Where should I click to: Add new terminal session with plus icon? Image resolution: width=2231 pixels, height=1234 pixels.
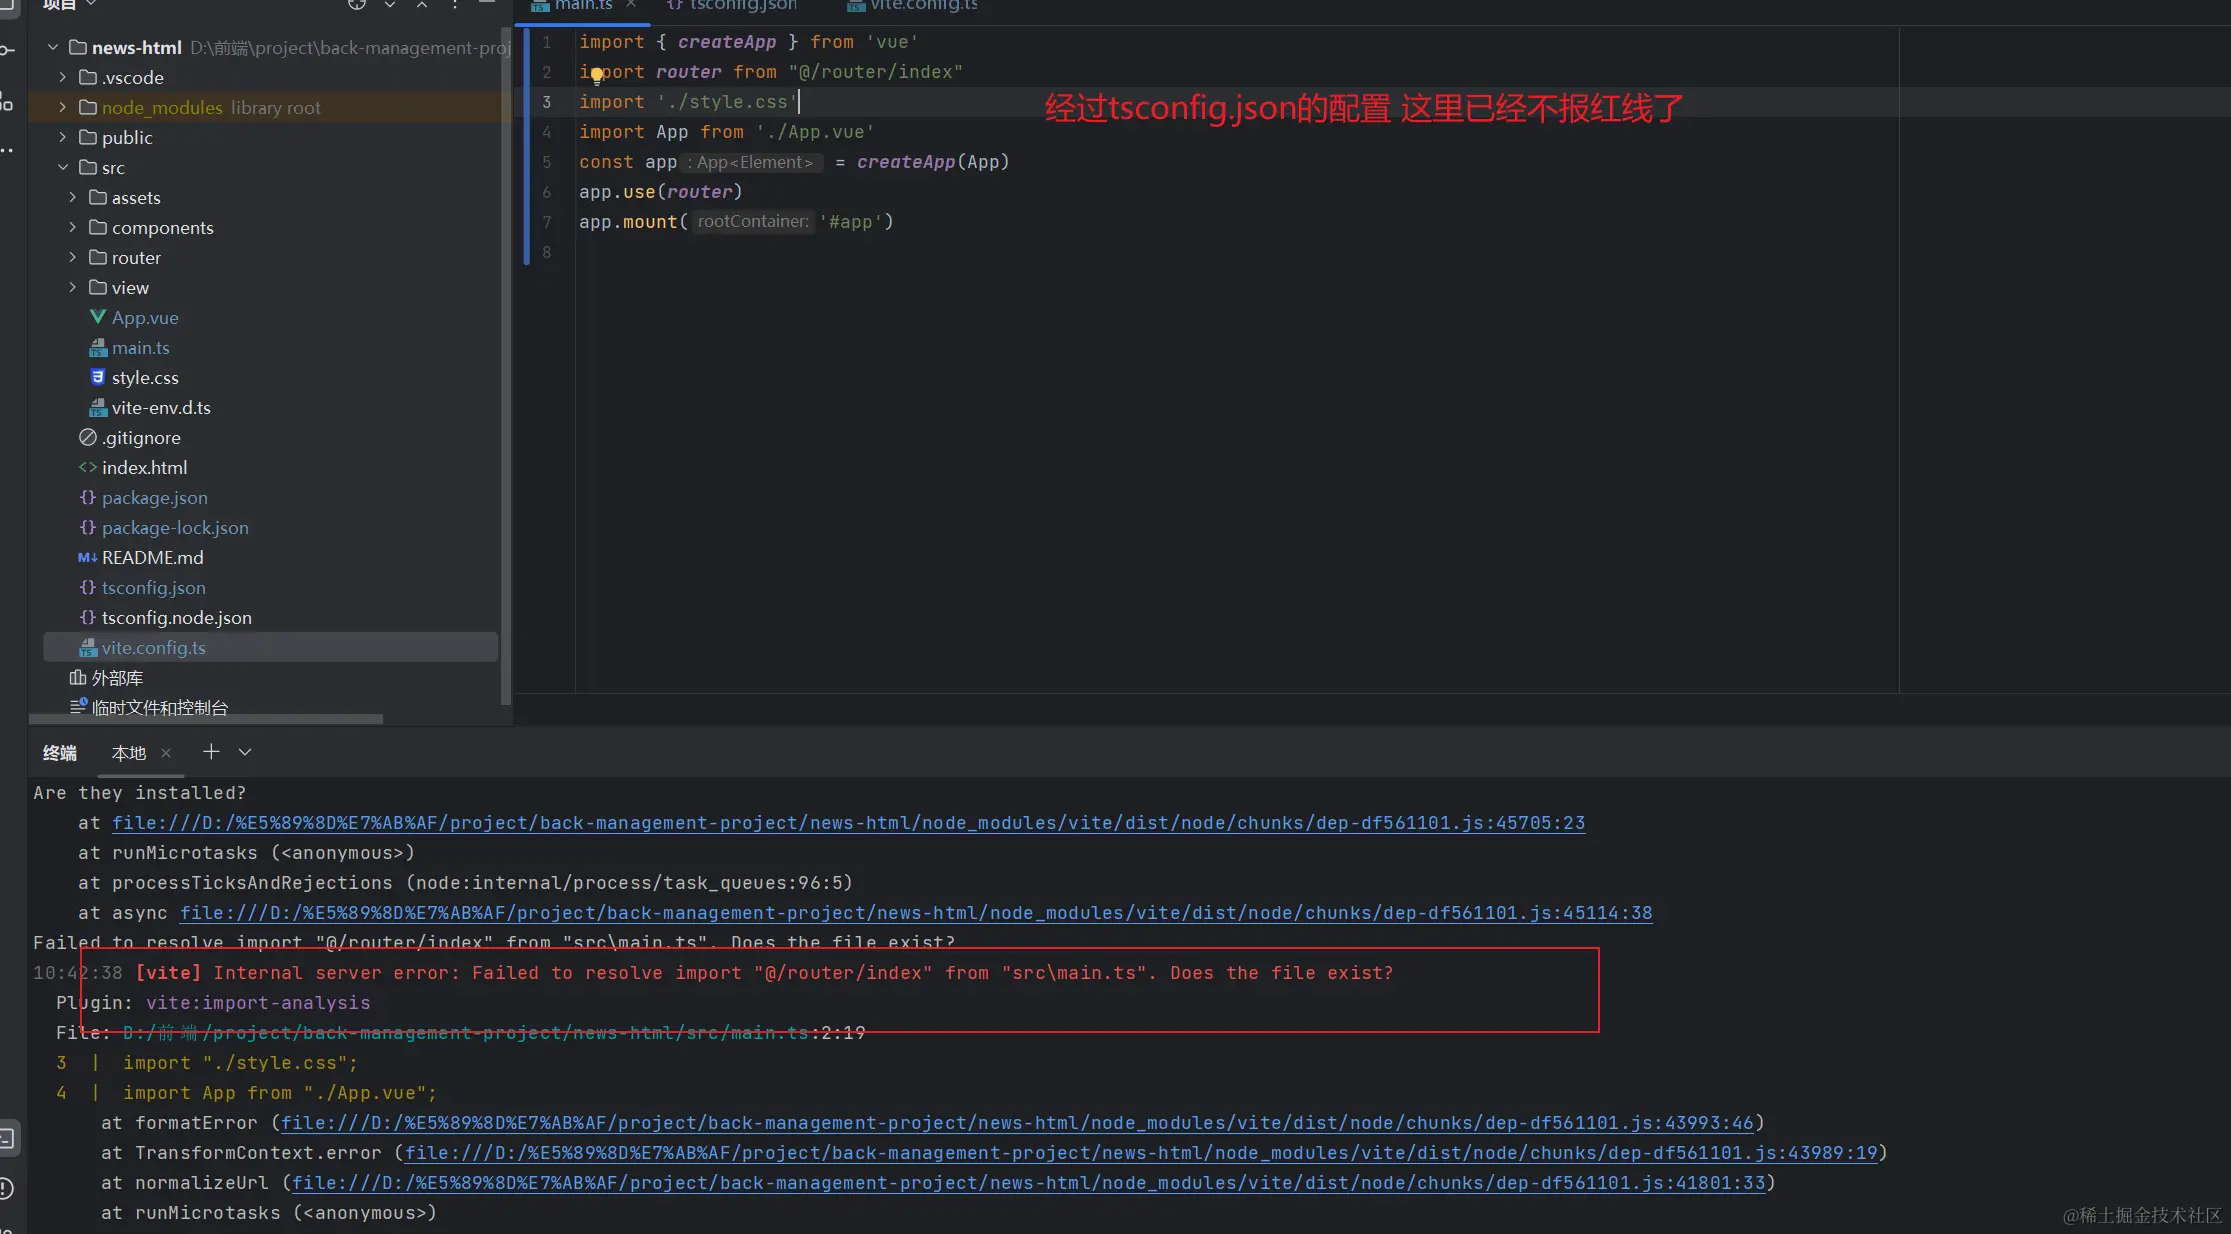(x=211, y=752)
